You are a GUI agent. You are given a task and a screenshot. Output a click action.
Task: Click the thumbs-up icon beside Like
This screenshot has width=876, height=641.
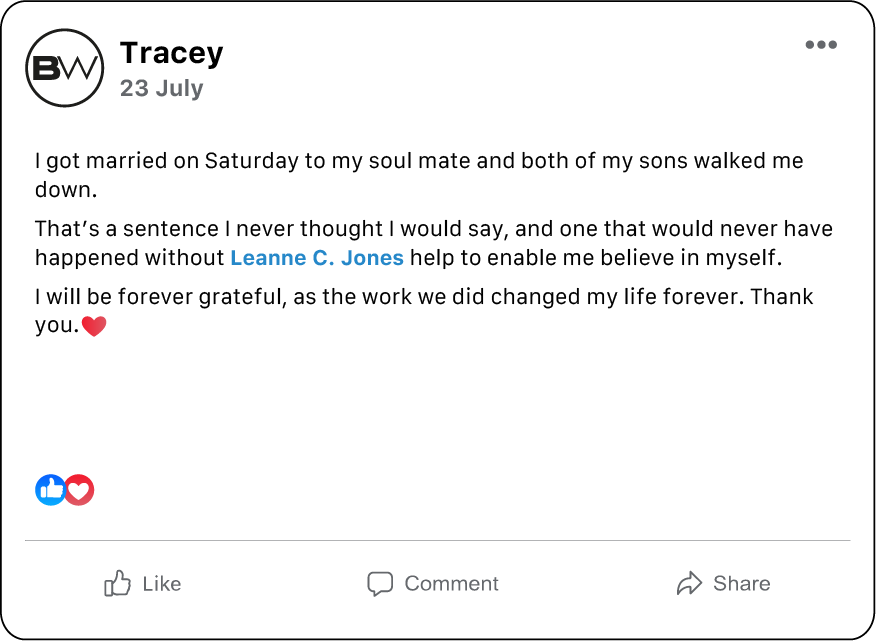click(x=117, y=584)
